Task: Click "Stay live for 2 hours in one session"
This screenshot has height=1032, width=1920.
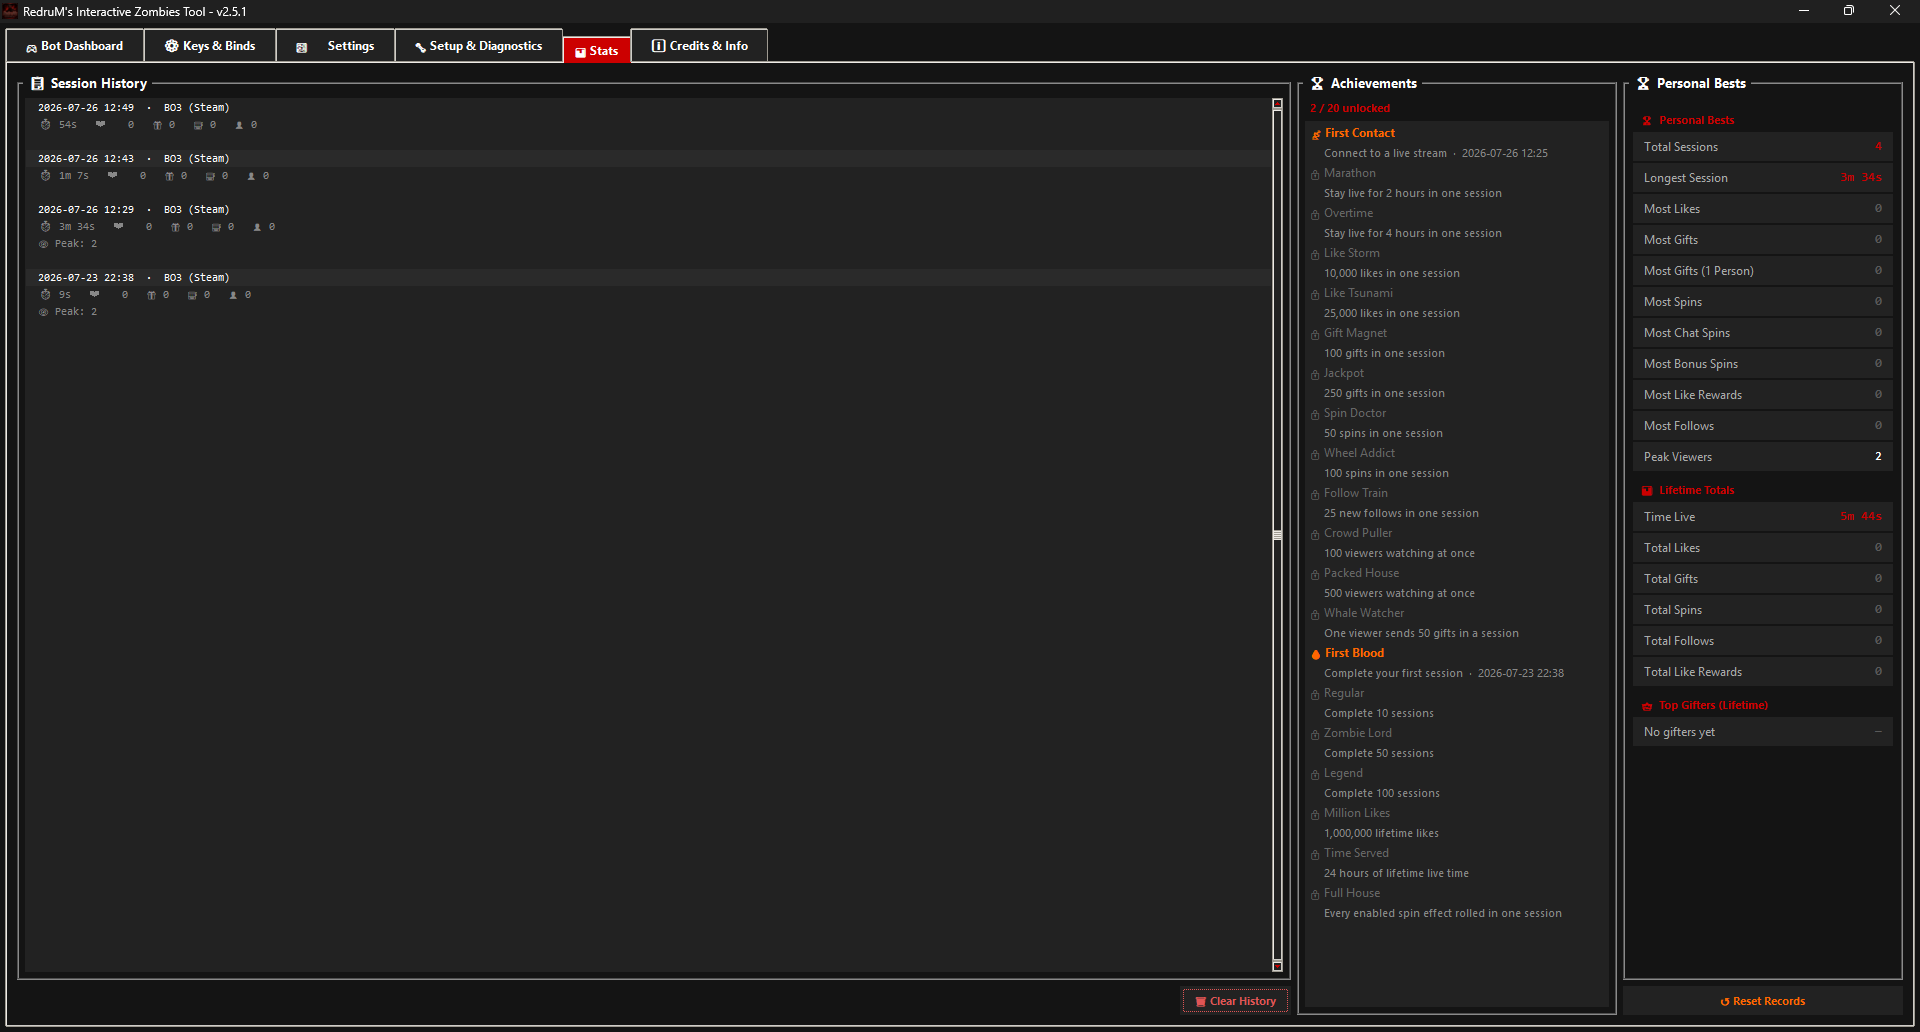Action: click(x=1413, y=193)
